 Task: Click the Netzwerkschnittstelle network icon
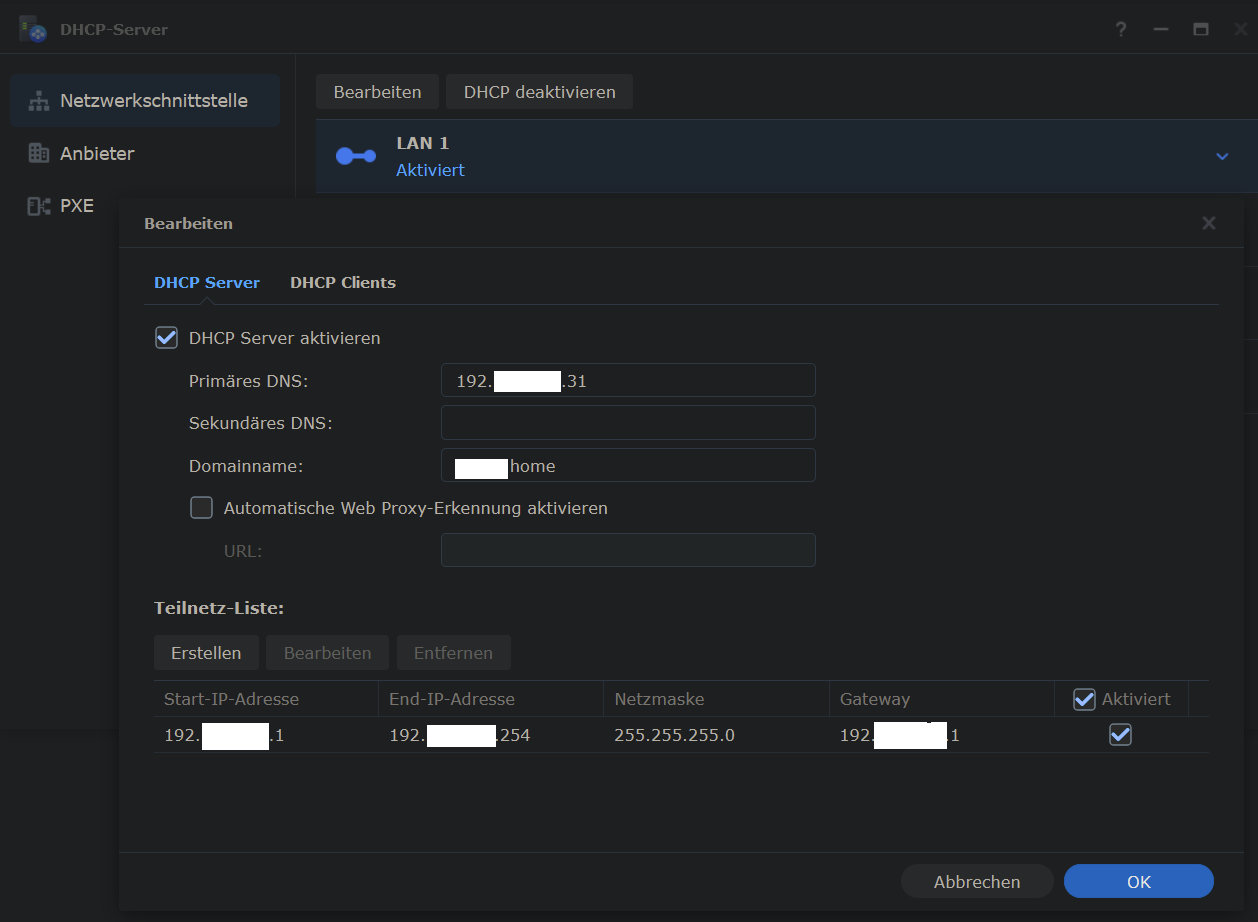(x=39, y=101)
